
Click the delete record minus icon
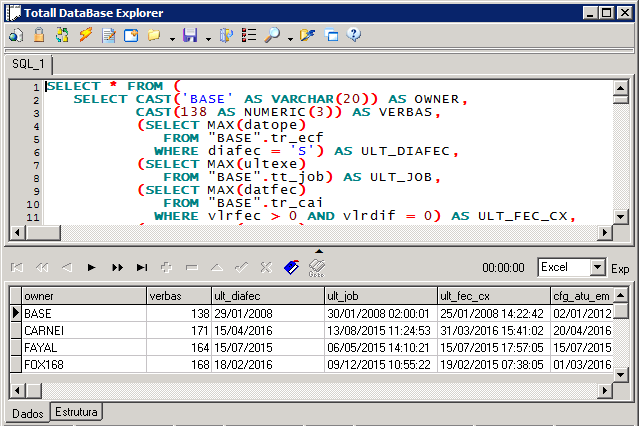click(x=192, y=267)
